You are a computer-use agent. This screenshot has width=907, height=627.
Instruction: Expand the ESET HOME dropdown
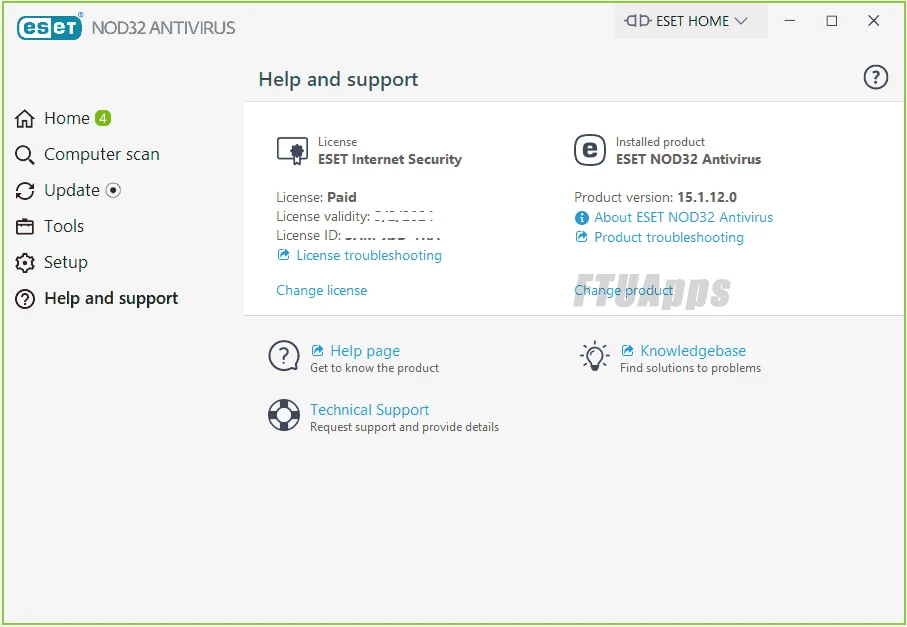click(x=691, y=21)
